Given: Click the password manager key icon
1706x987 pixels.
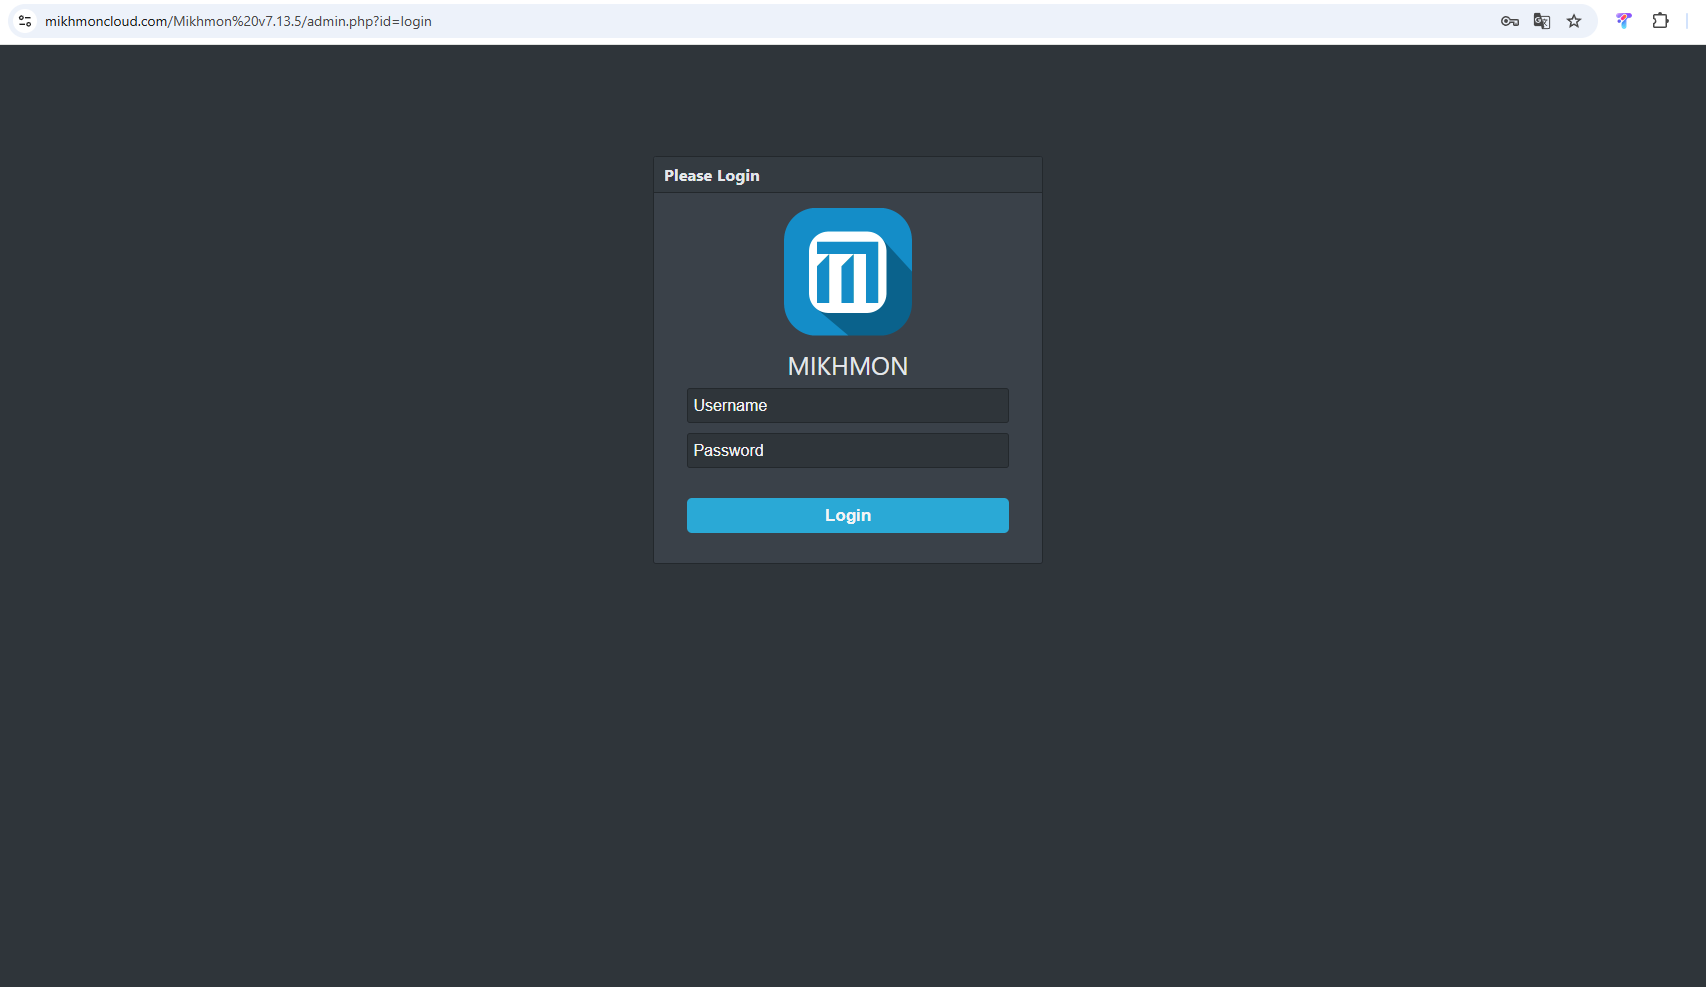Looking at the screenshot, I should (1509, 21).
